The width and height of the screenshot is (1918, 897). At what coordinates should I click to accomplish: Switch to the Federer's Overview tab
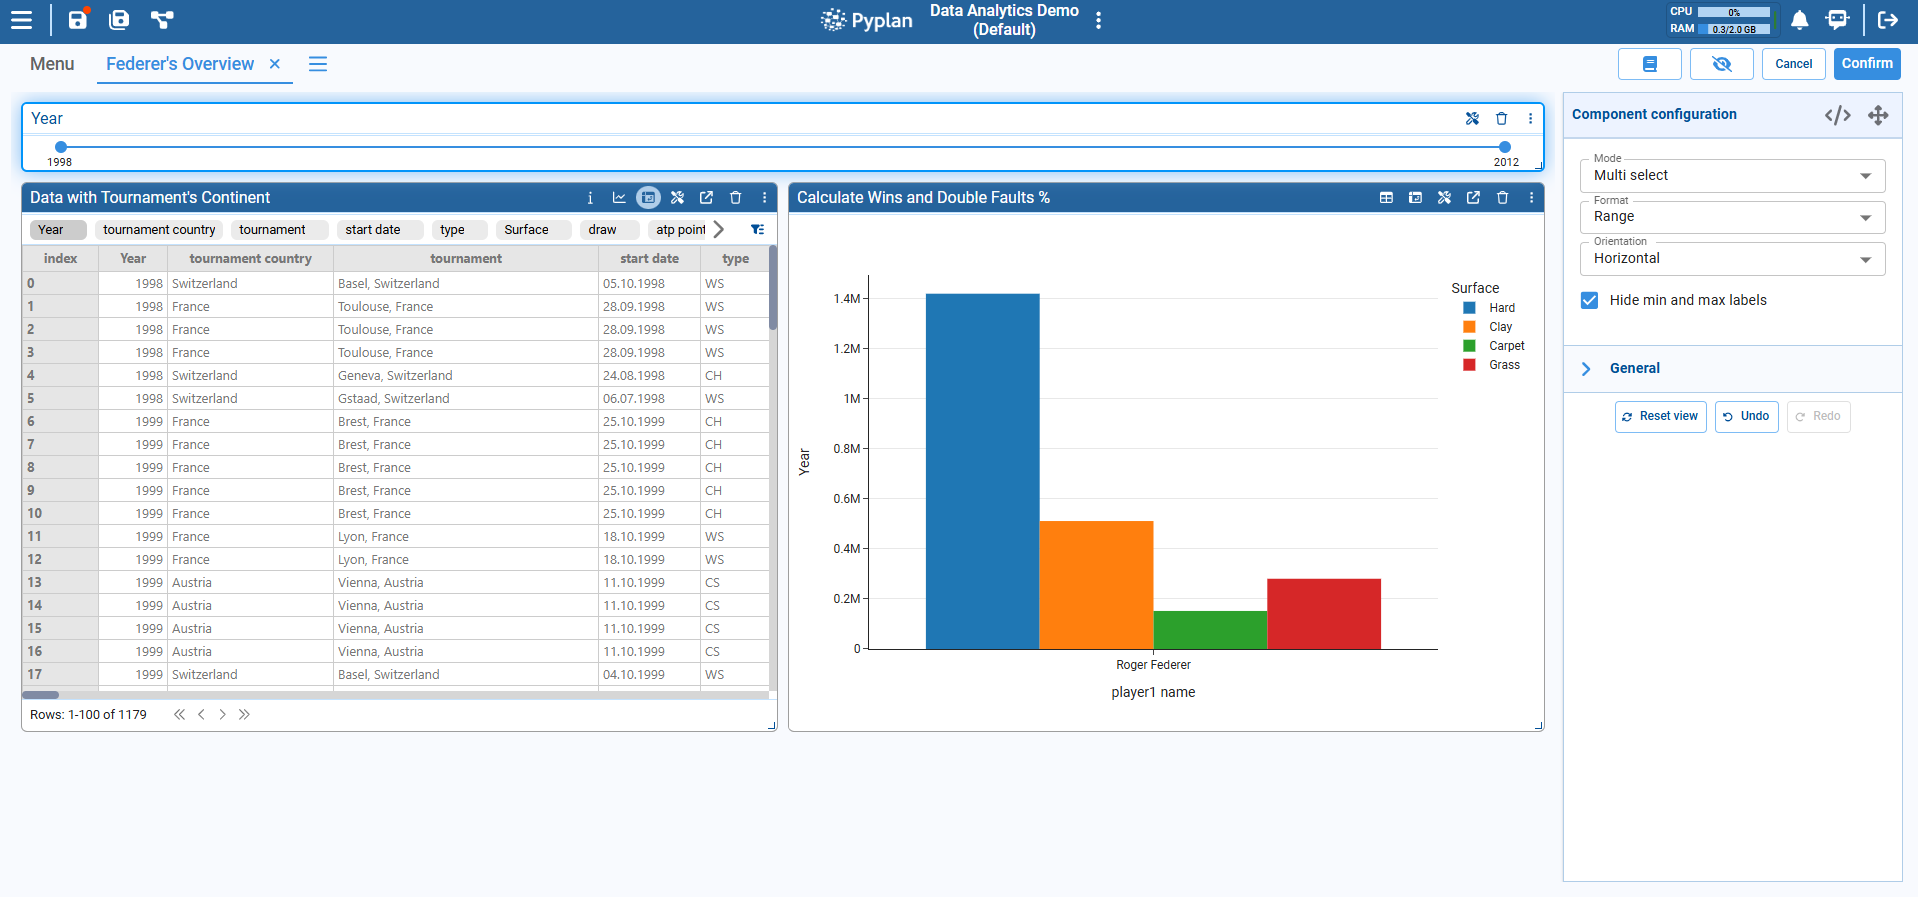pyautogui.click(x=180, y=64)
